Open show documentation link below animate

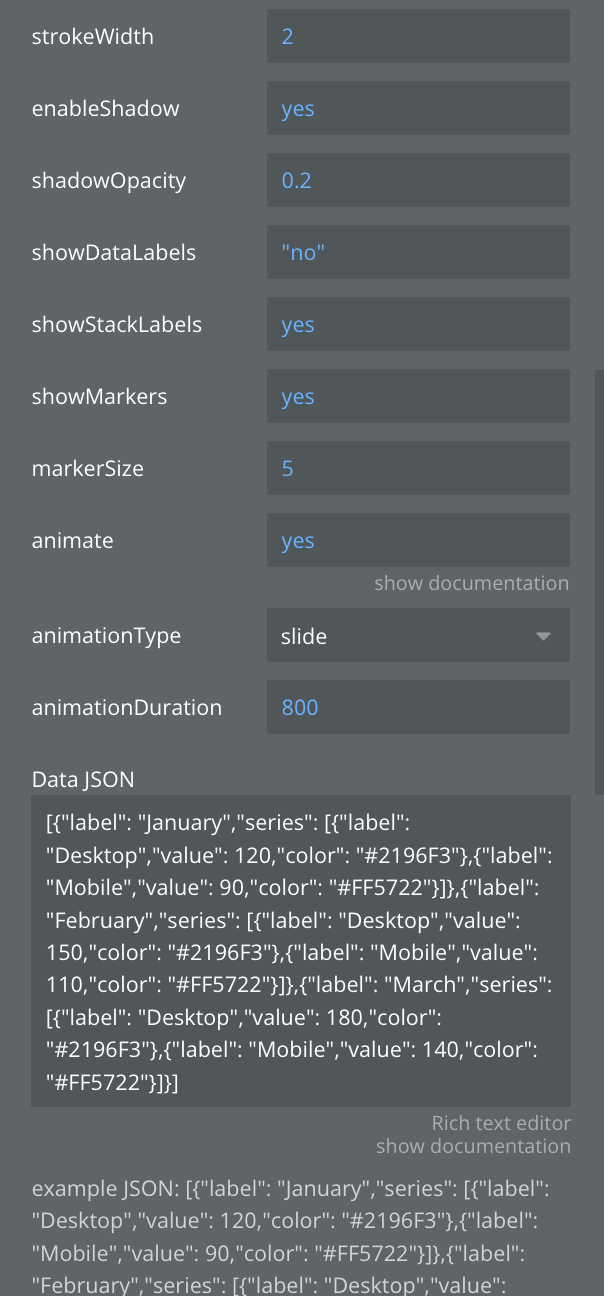(x=471, y=583)
